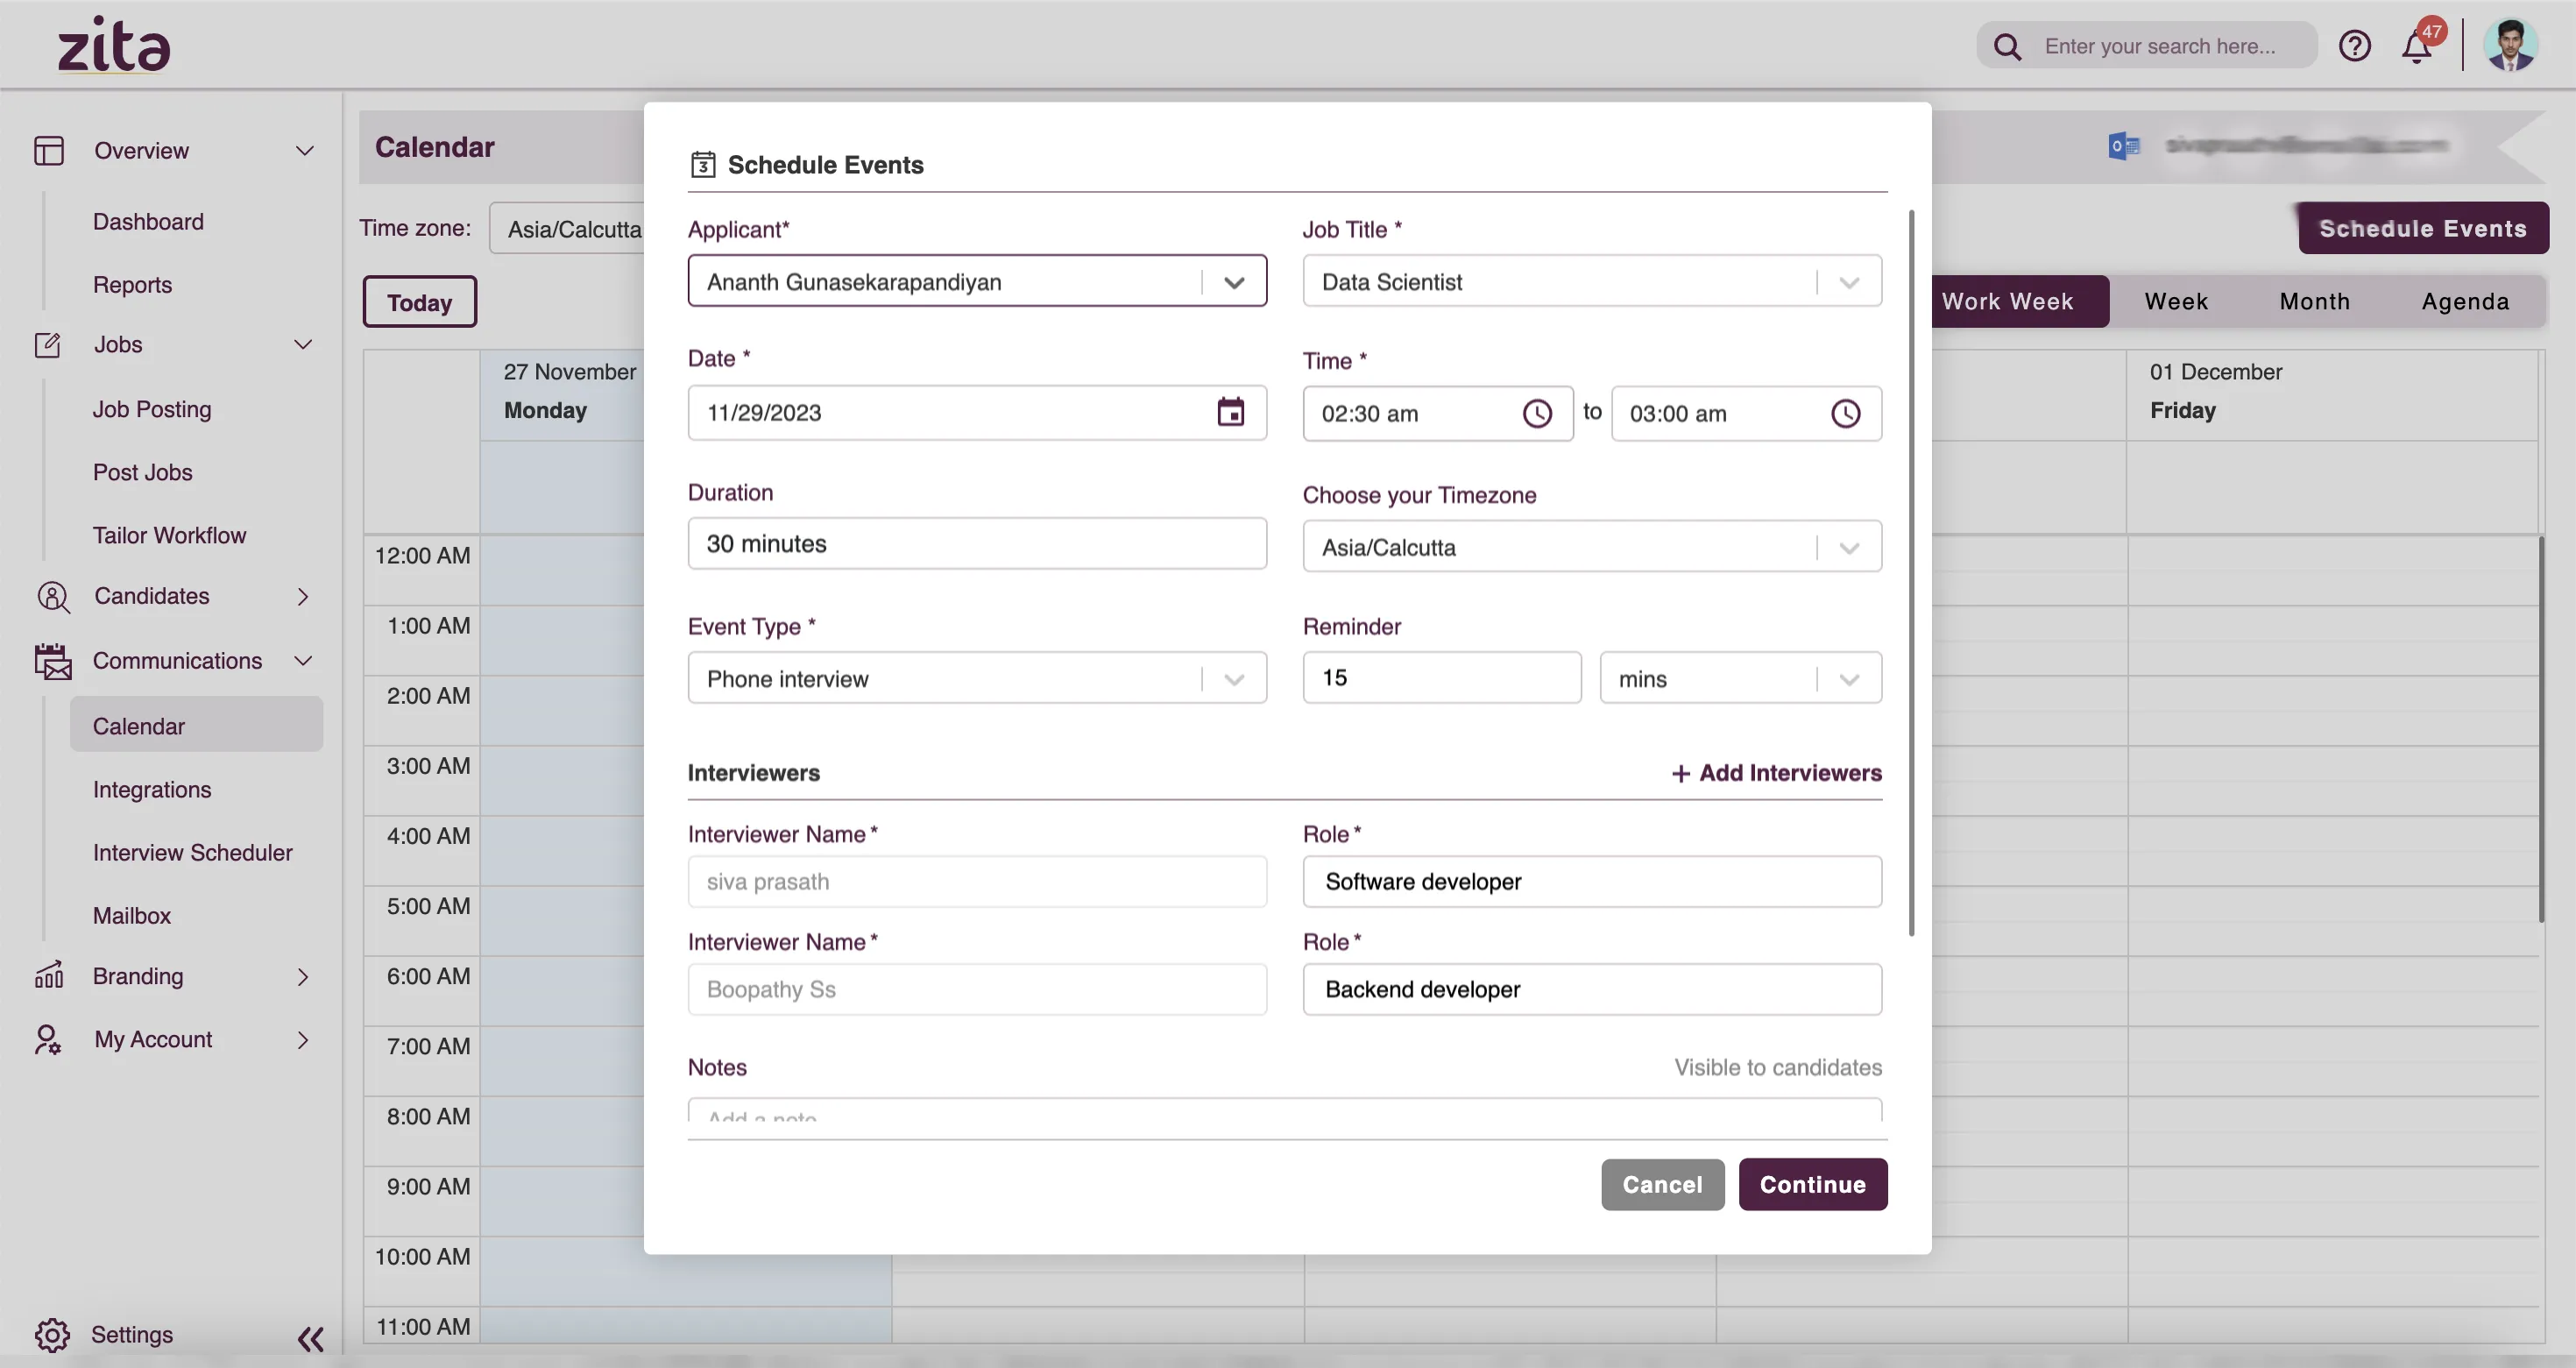Viewport: 2576px width, 1368px height.
Task: Click the Schedule Events button on calendar
Action: [2423, 228]
